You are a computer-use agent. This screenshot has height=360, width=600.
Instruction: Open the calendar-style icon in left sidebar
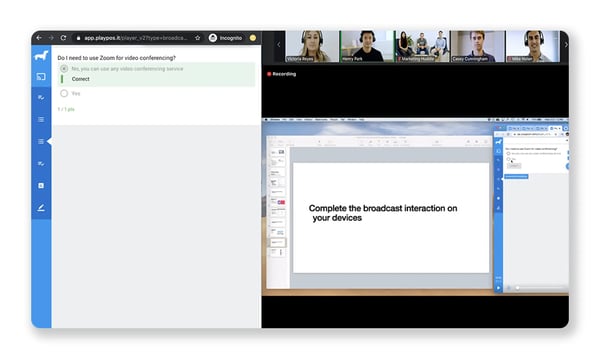click(x=41, y=186)
